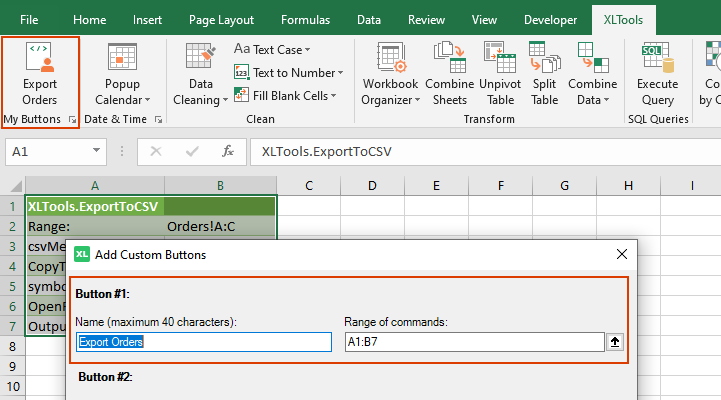Click the Export Orders custom button

[40, 74]
